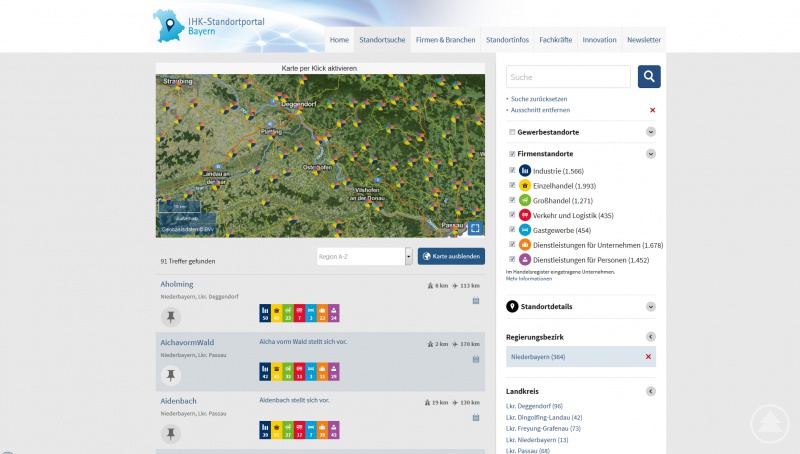This screenshot has width=800, height=454.
Task: Uncheck the Großhandel checkbox
Action: pyautogui.click(x=512, y=200)
